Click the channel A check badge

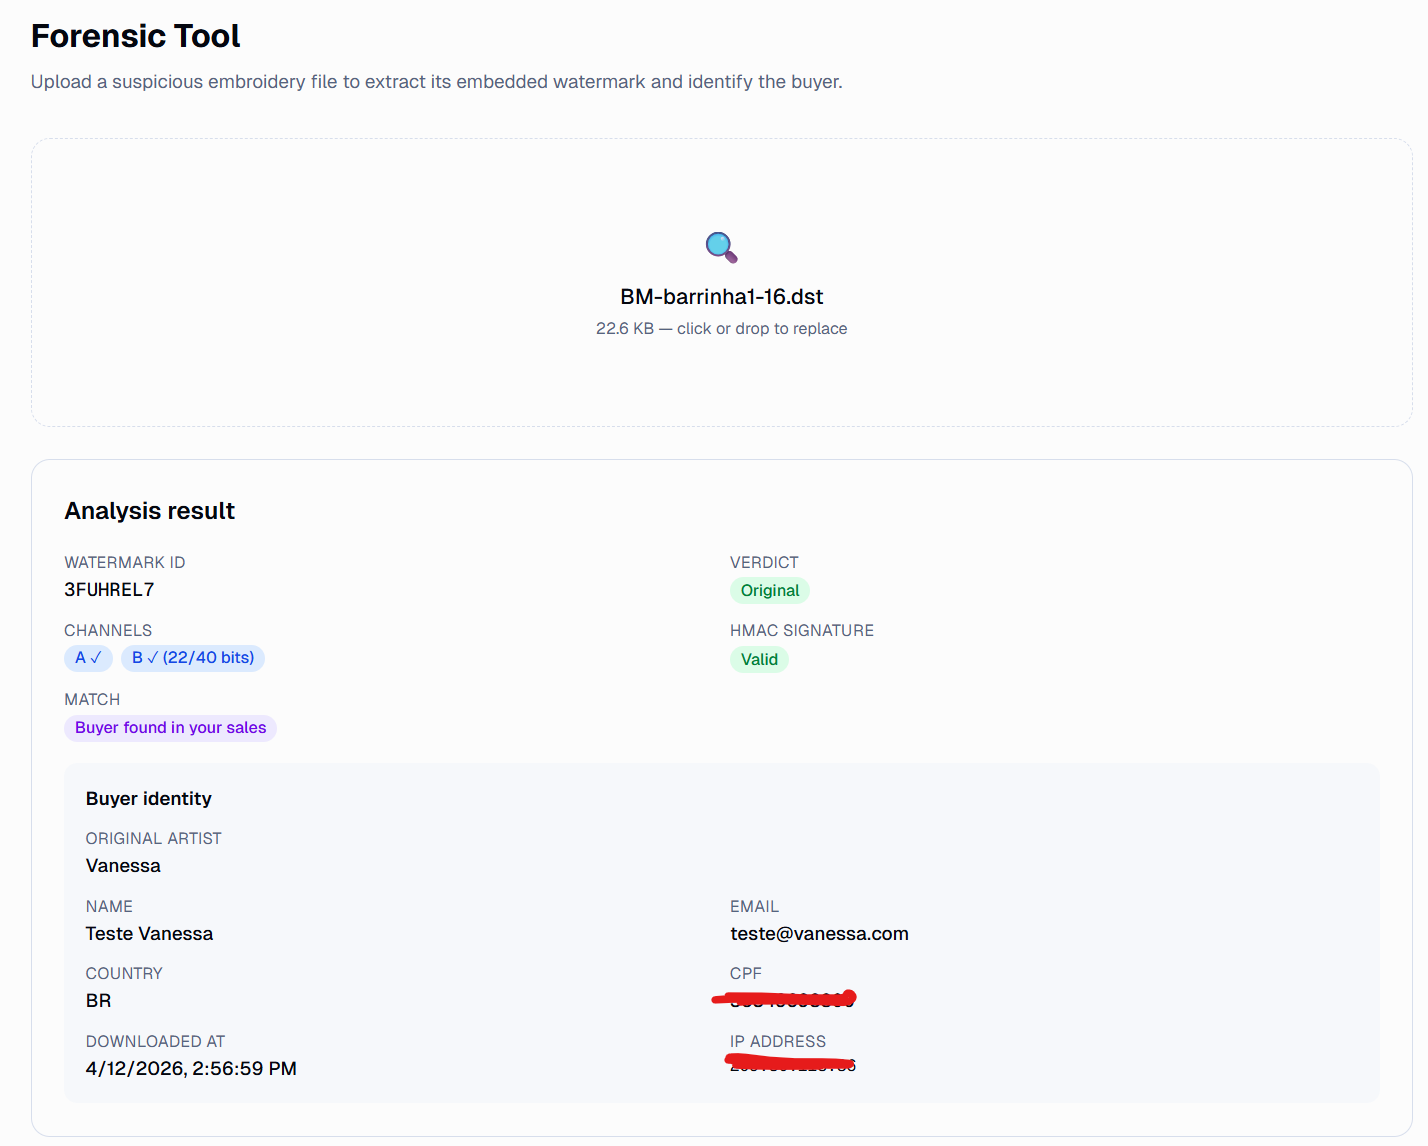click(88, 658)
